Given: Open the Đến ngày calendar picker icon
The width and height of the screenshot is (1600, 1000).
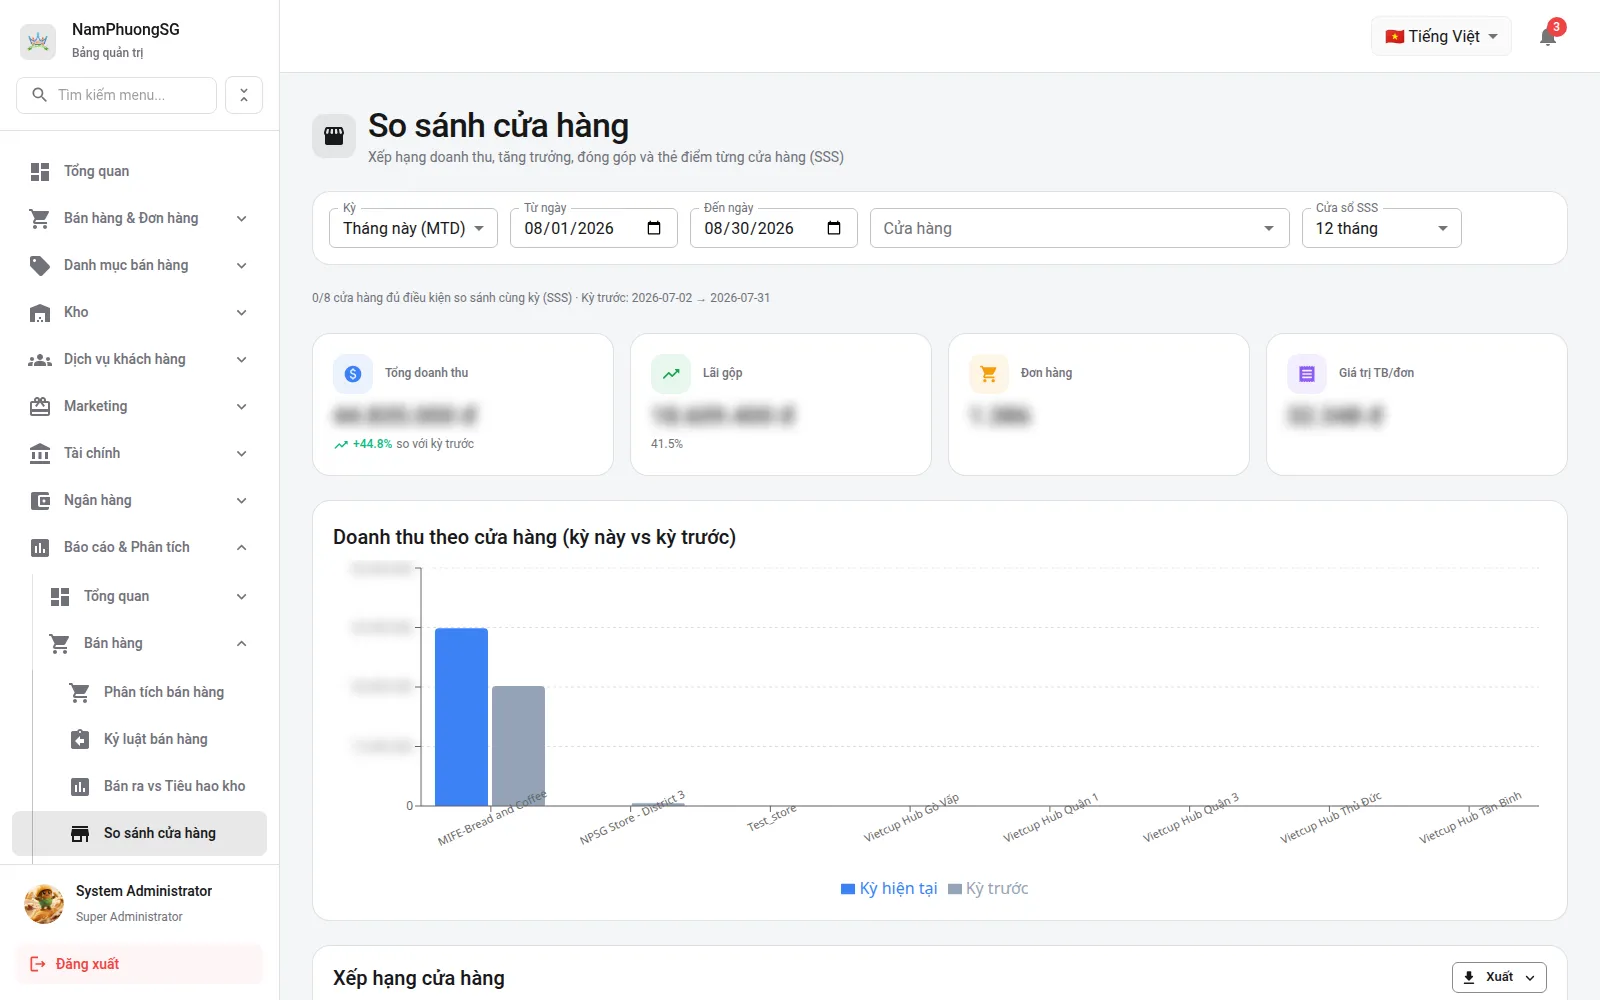Looking at the screenshot, I should [x=834, y=228].
